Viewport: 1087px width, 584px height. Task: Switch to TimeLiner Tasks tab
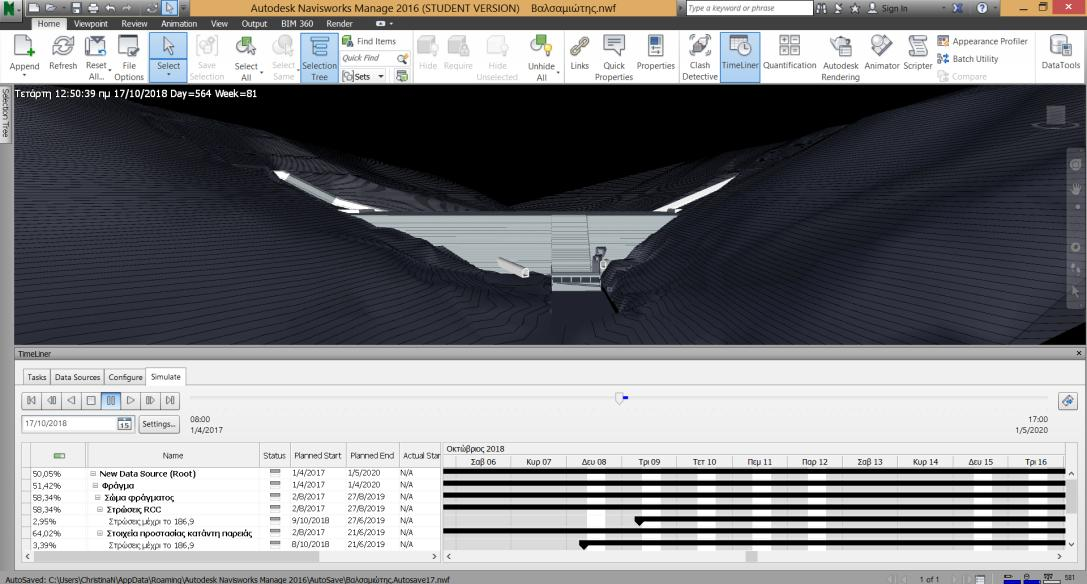36,377
